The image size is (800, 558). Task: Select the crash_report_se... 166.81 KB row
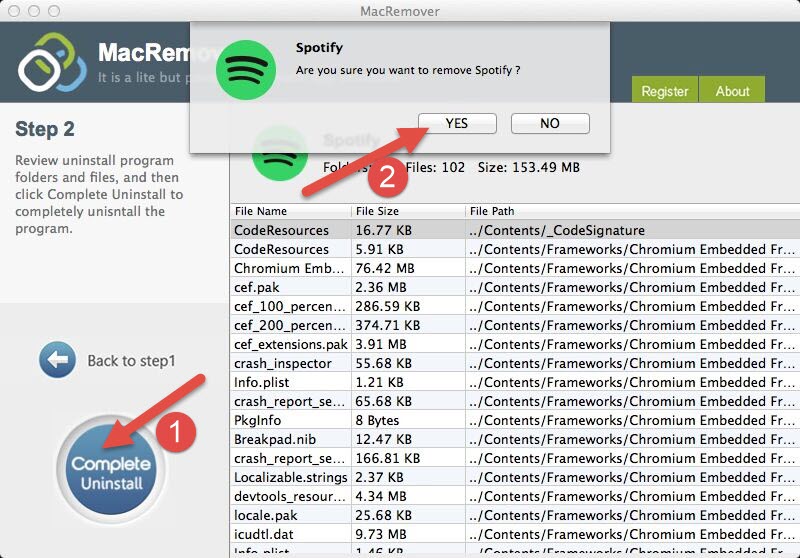click(515, 458)
